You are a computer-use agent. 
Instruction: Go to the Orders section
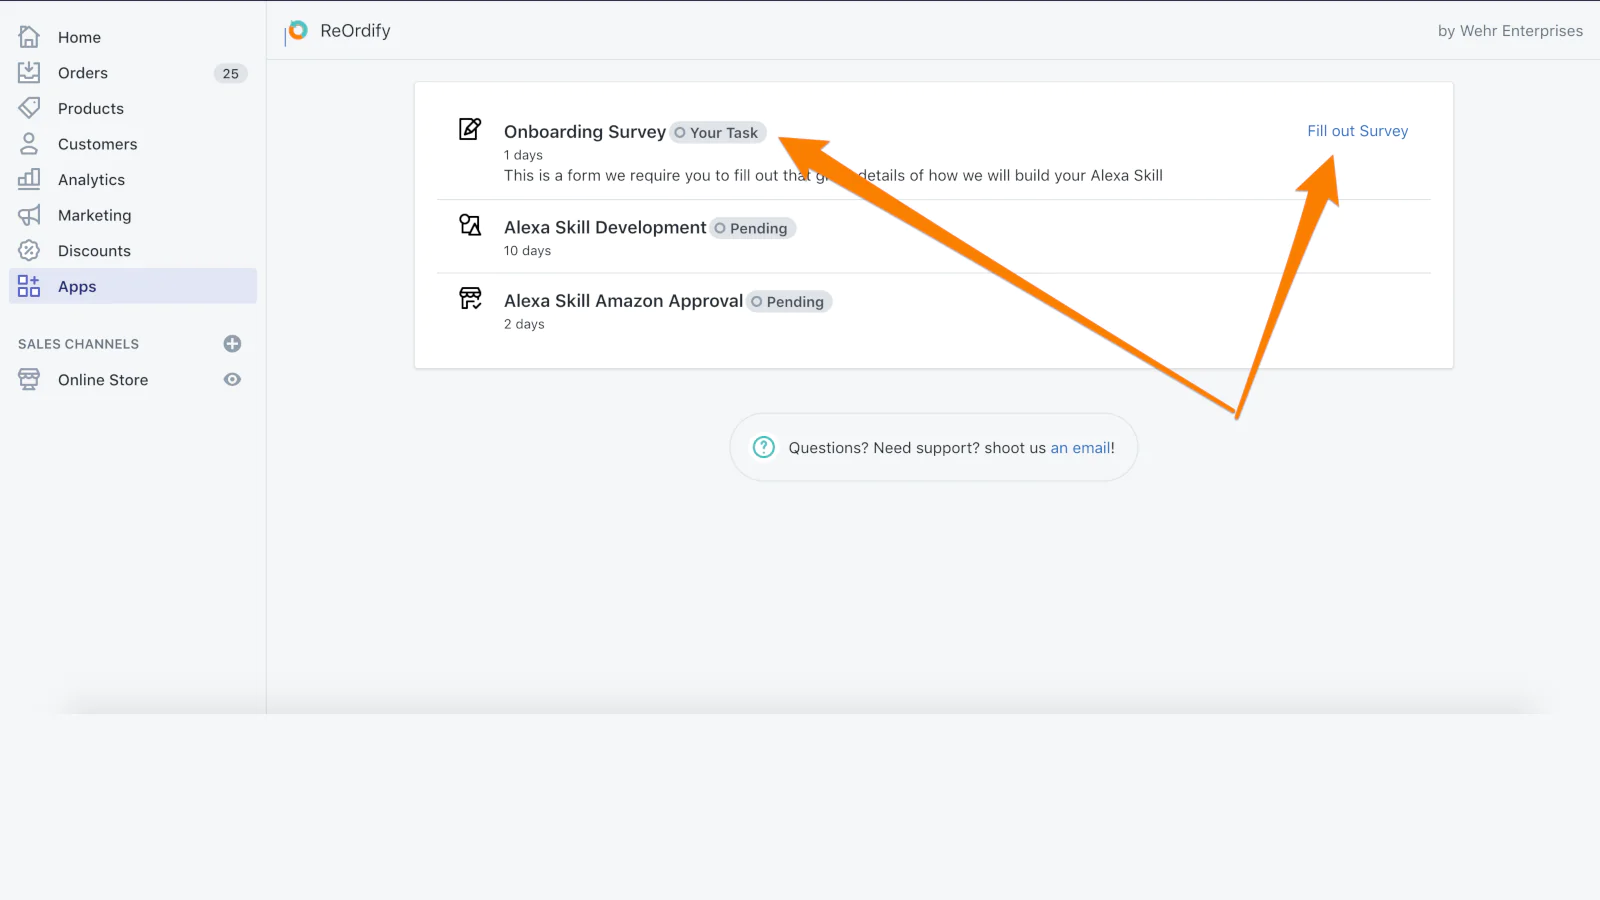83,73
